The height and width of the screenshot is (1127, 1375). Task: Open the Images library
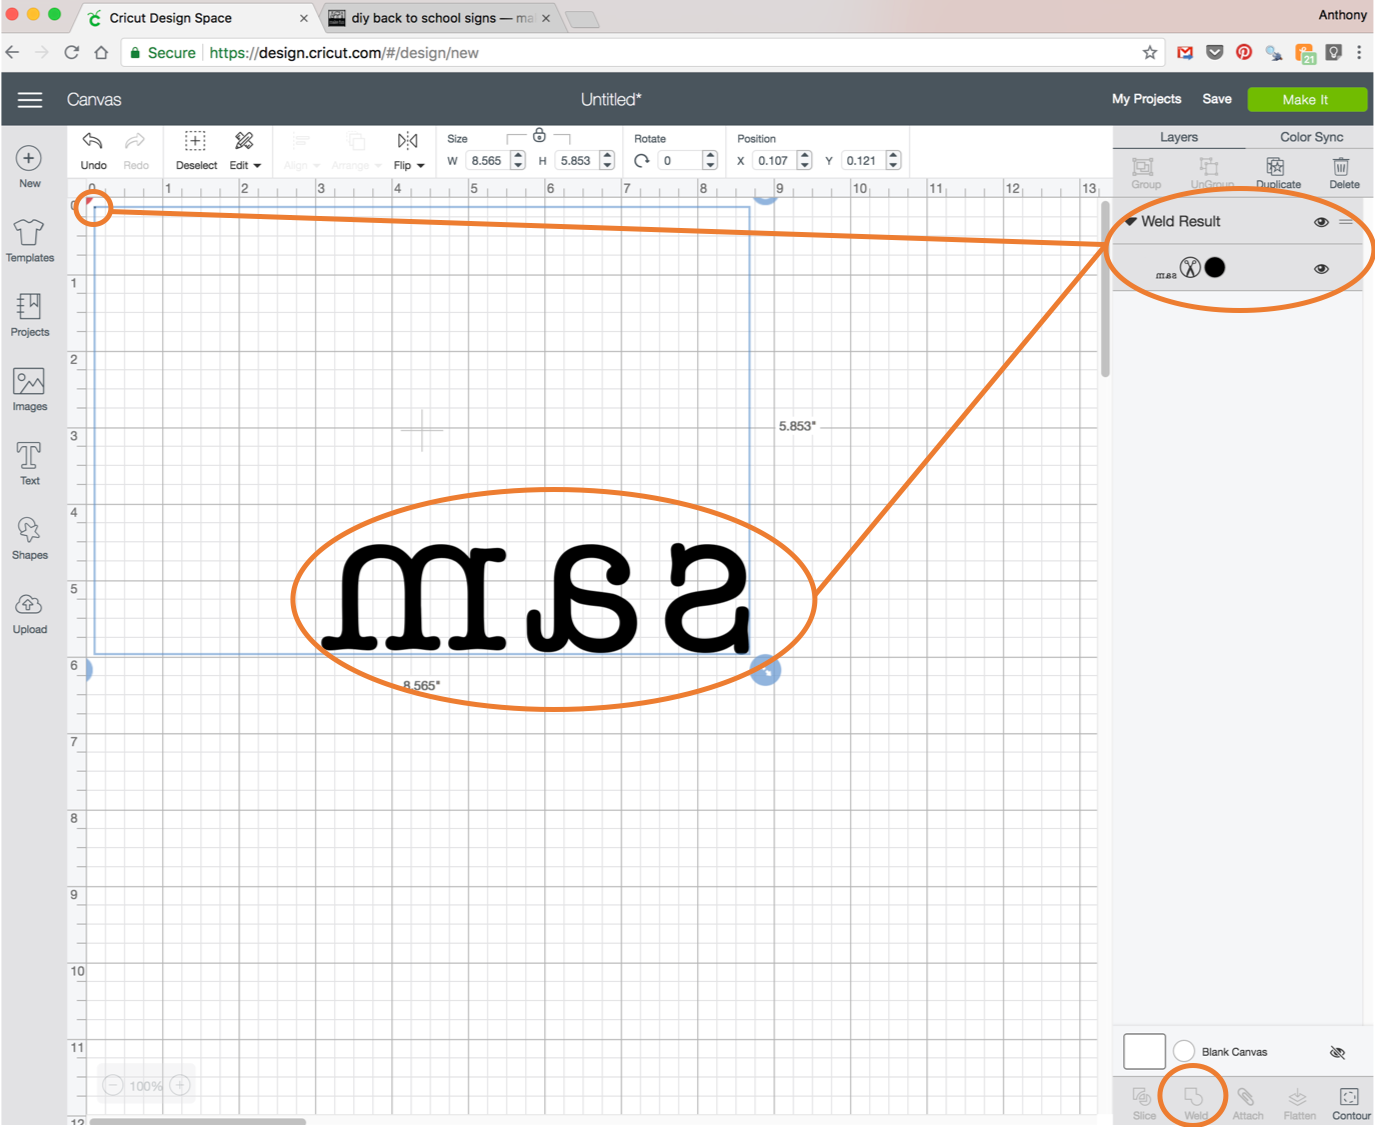(29, 390)
